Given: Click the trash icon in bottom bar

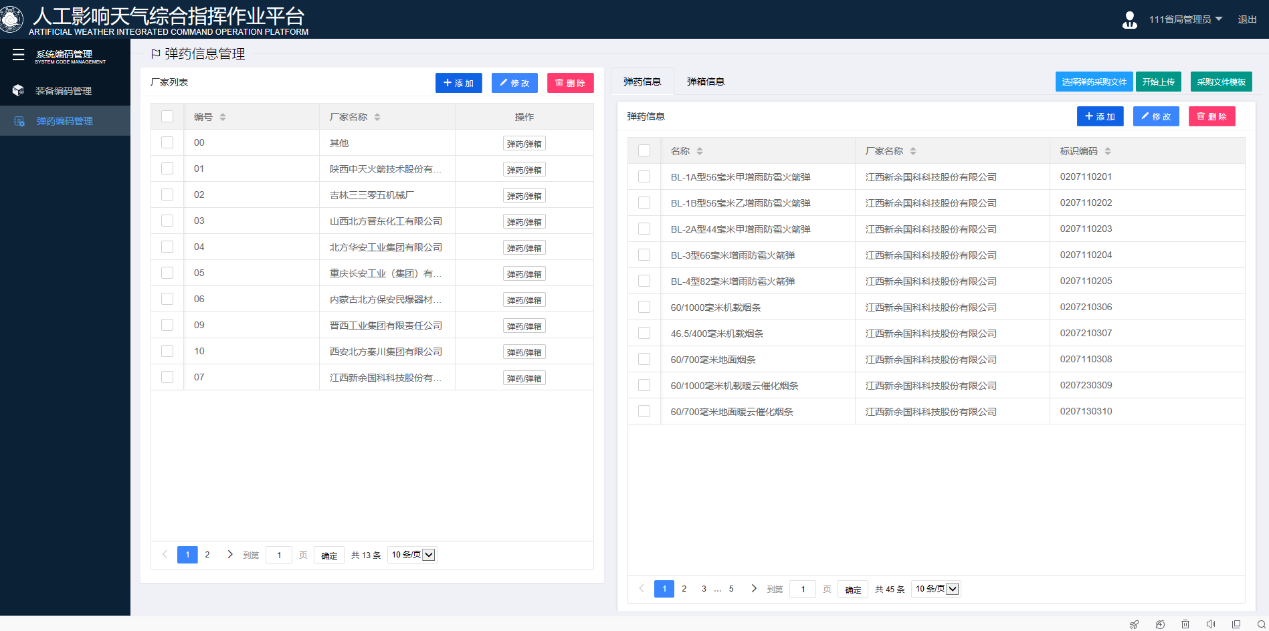Looking at the screenshot, I should tap(1185, 624).
